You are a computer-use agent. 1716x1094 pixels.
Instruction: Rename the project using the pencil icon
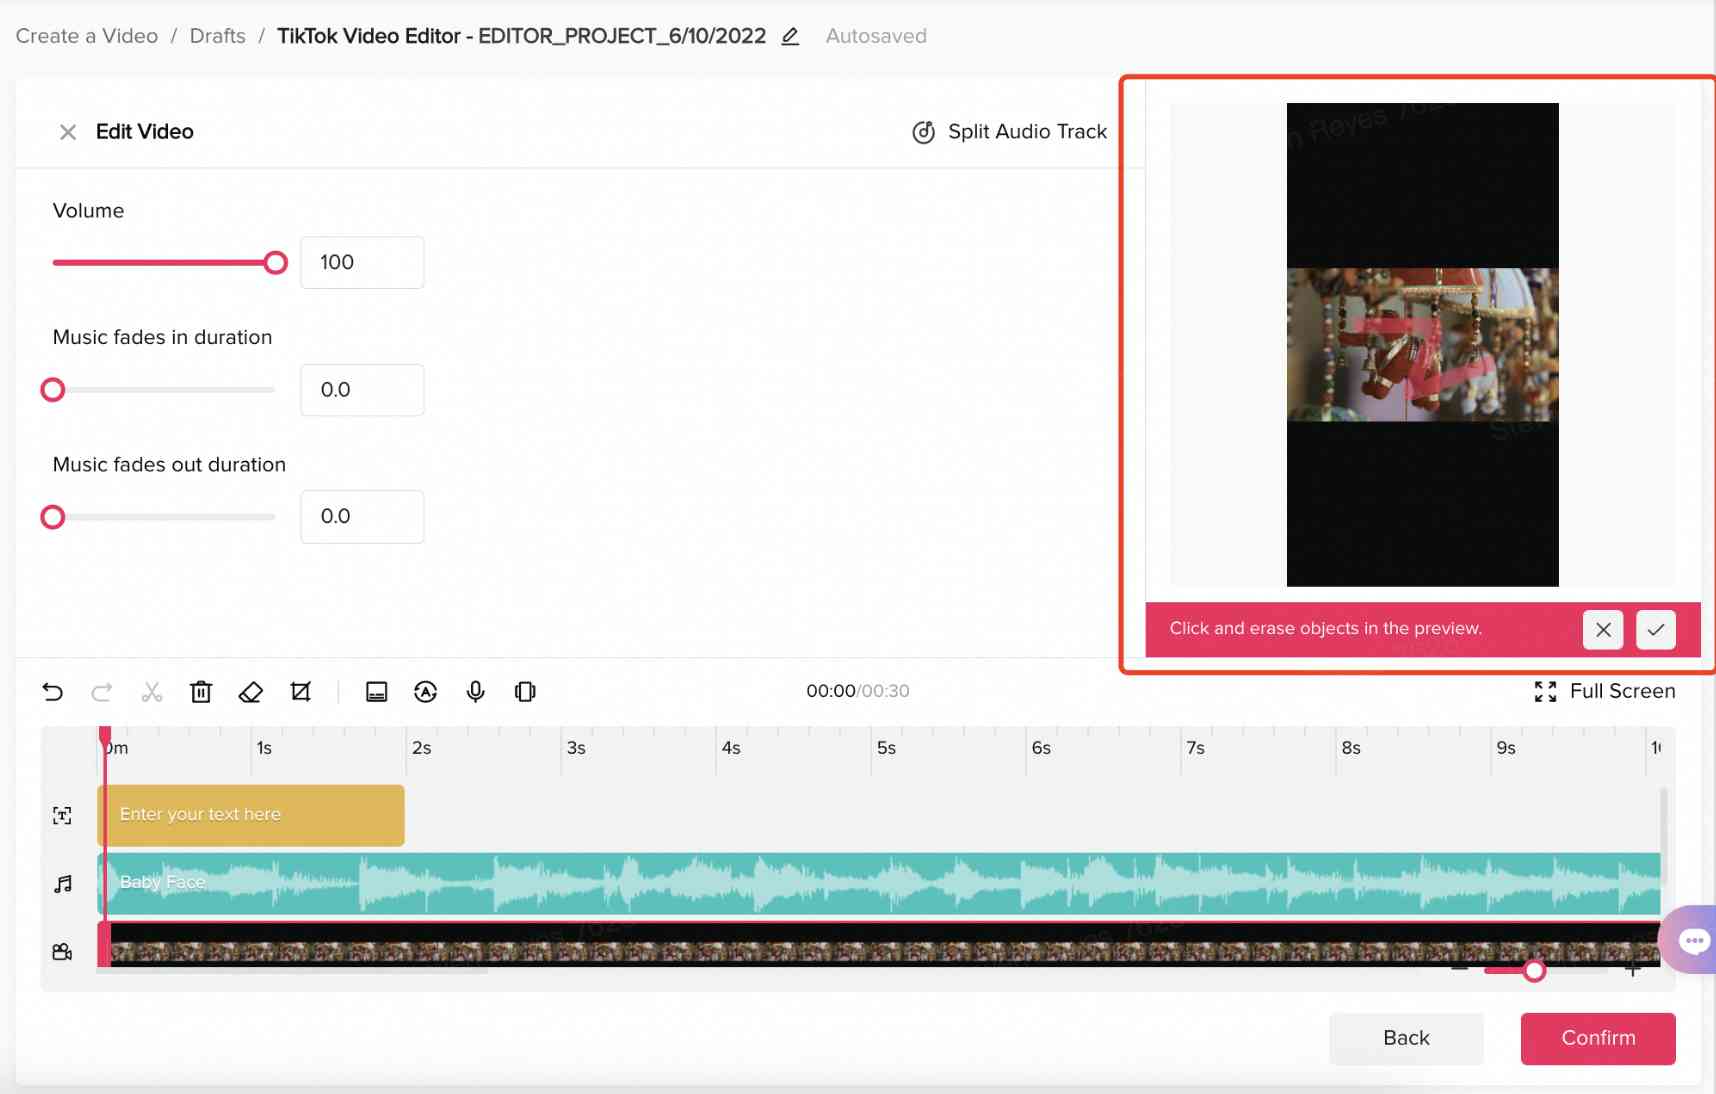pos(789,36)
